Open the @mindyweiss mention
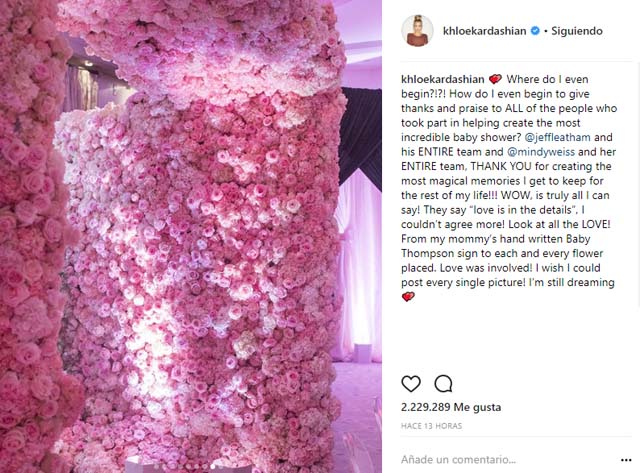Screen dimensions: 640x473 click(x=541, y=152)
